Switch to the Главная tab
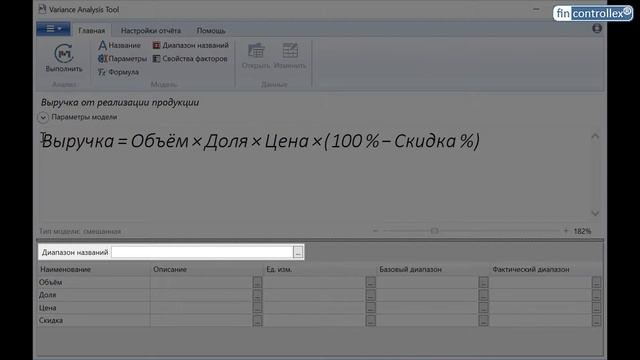Screen dimensions: 640x360 [91, 31]
